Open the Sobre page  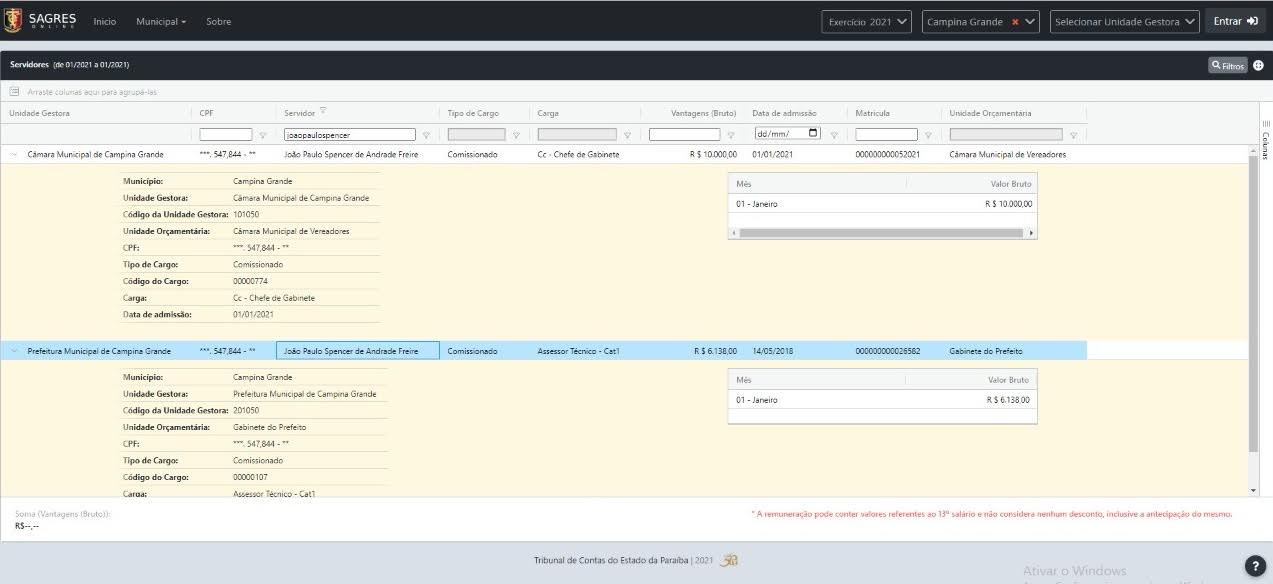pyautogui.click(x=218, y=22)
